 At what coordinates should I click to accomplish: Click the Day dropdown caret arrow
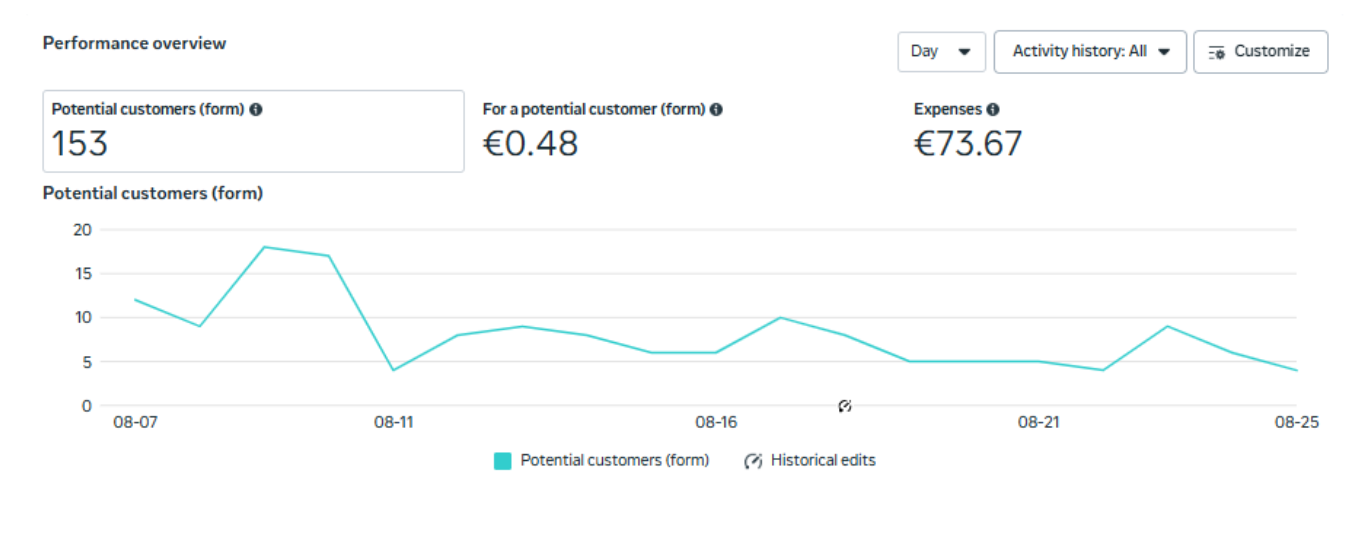click(964, 52)
